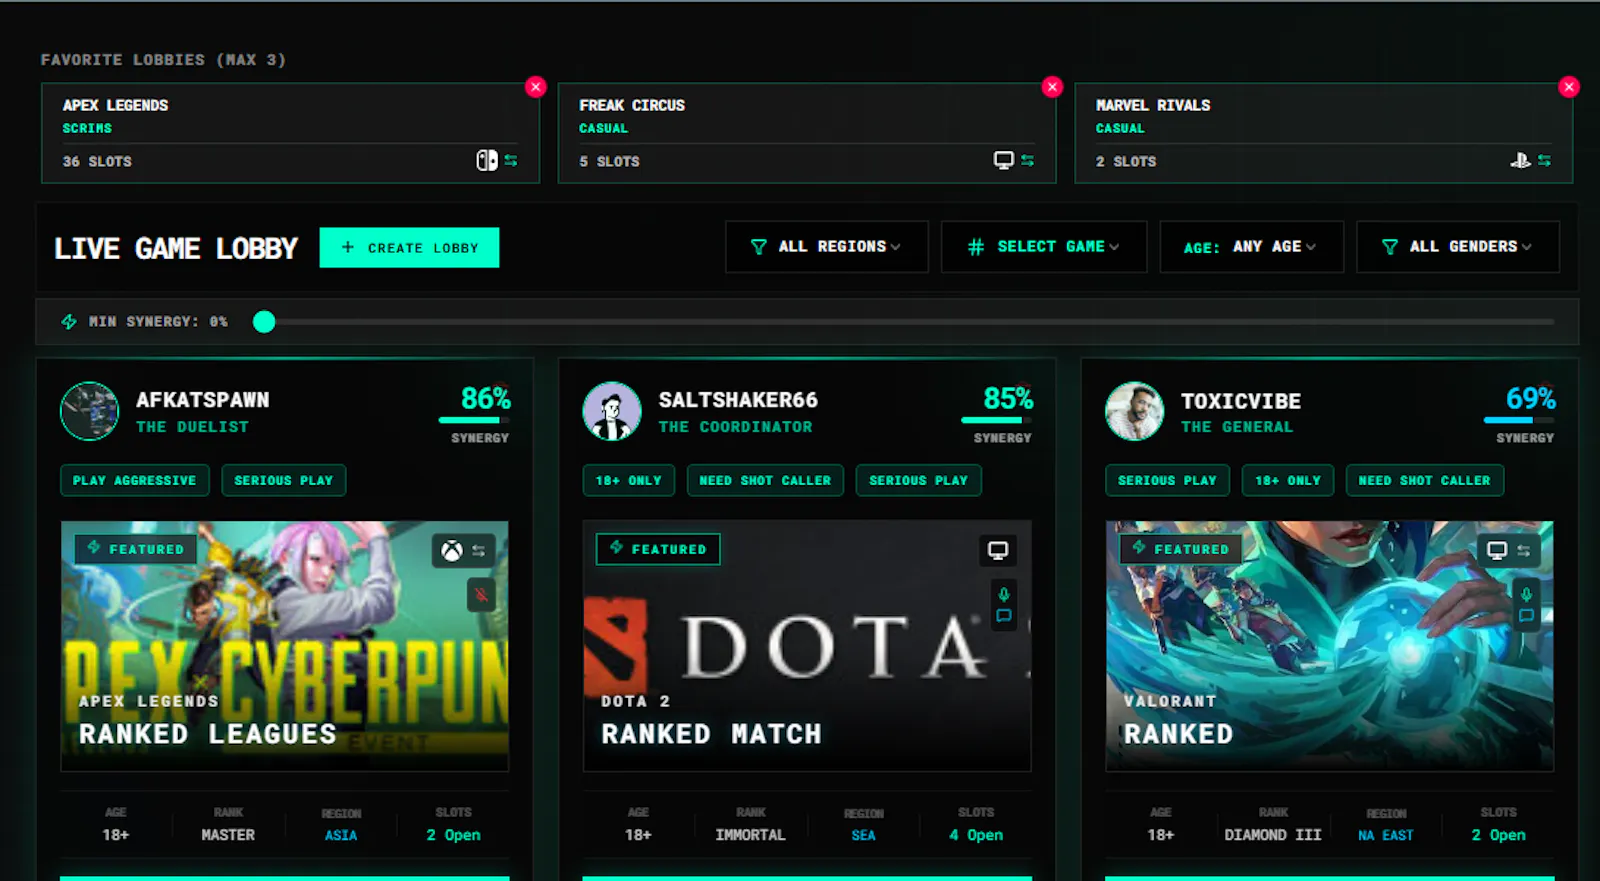Open the Dota 2 Ranked Match banner

807,646
